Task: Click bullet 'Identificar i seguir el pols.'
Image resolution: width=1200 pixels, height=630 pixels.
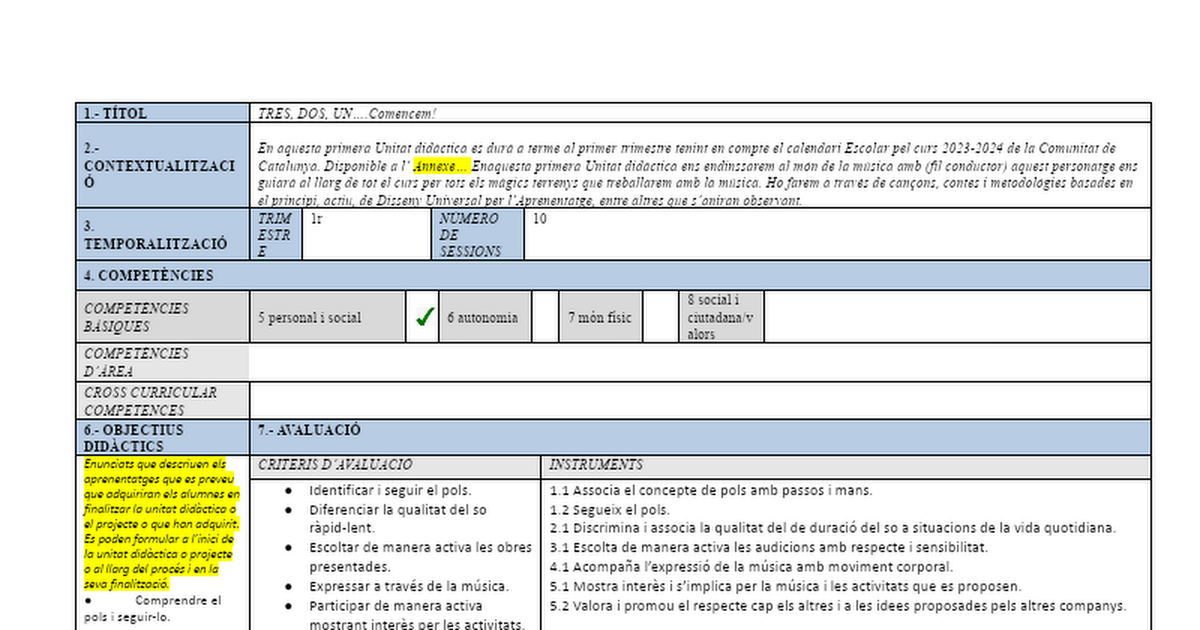Action: (390, 490)
